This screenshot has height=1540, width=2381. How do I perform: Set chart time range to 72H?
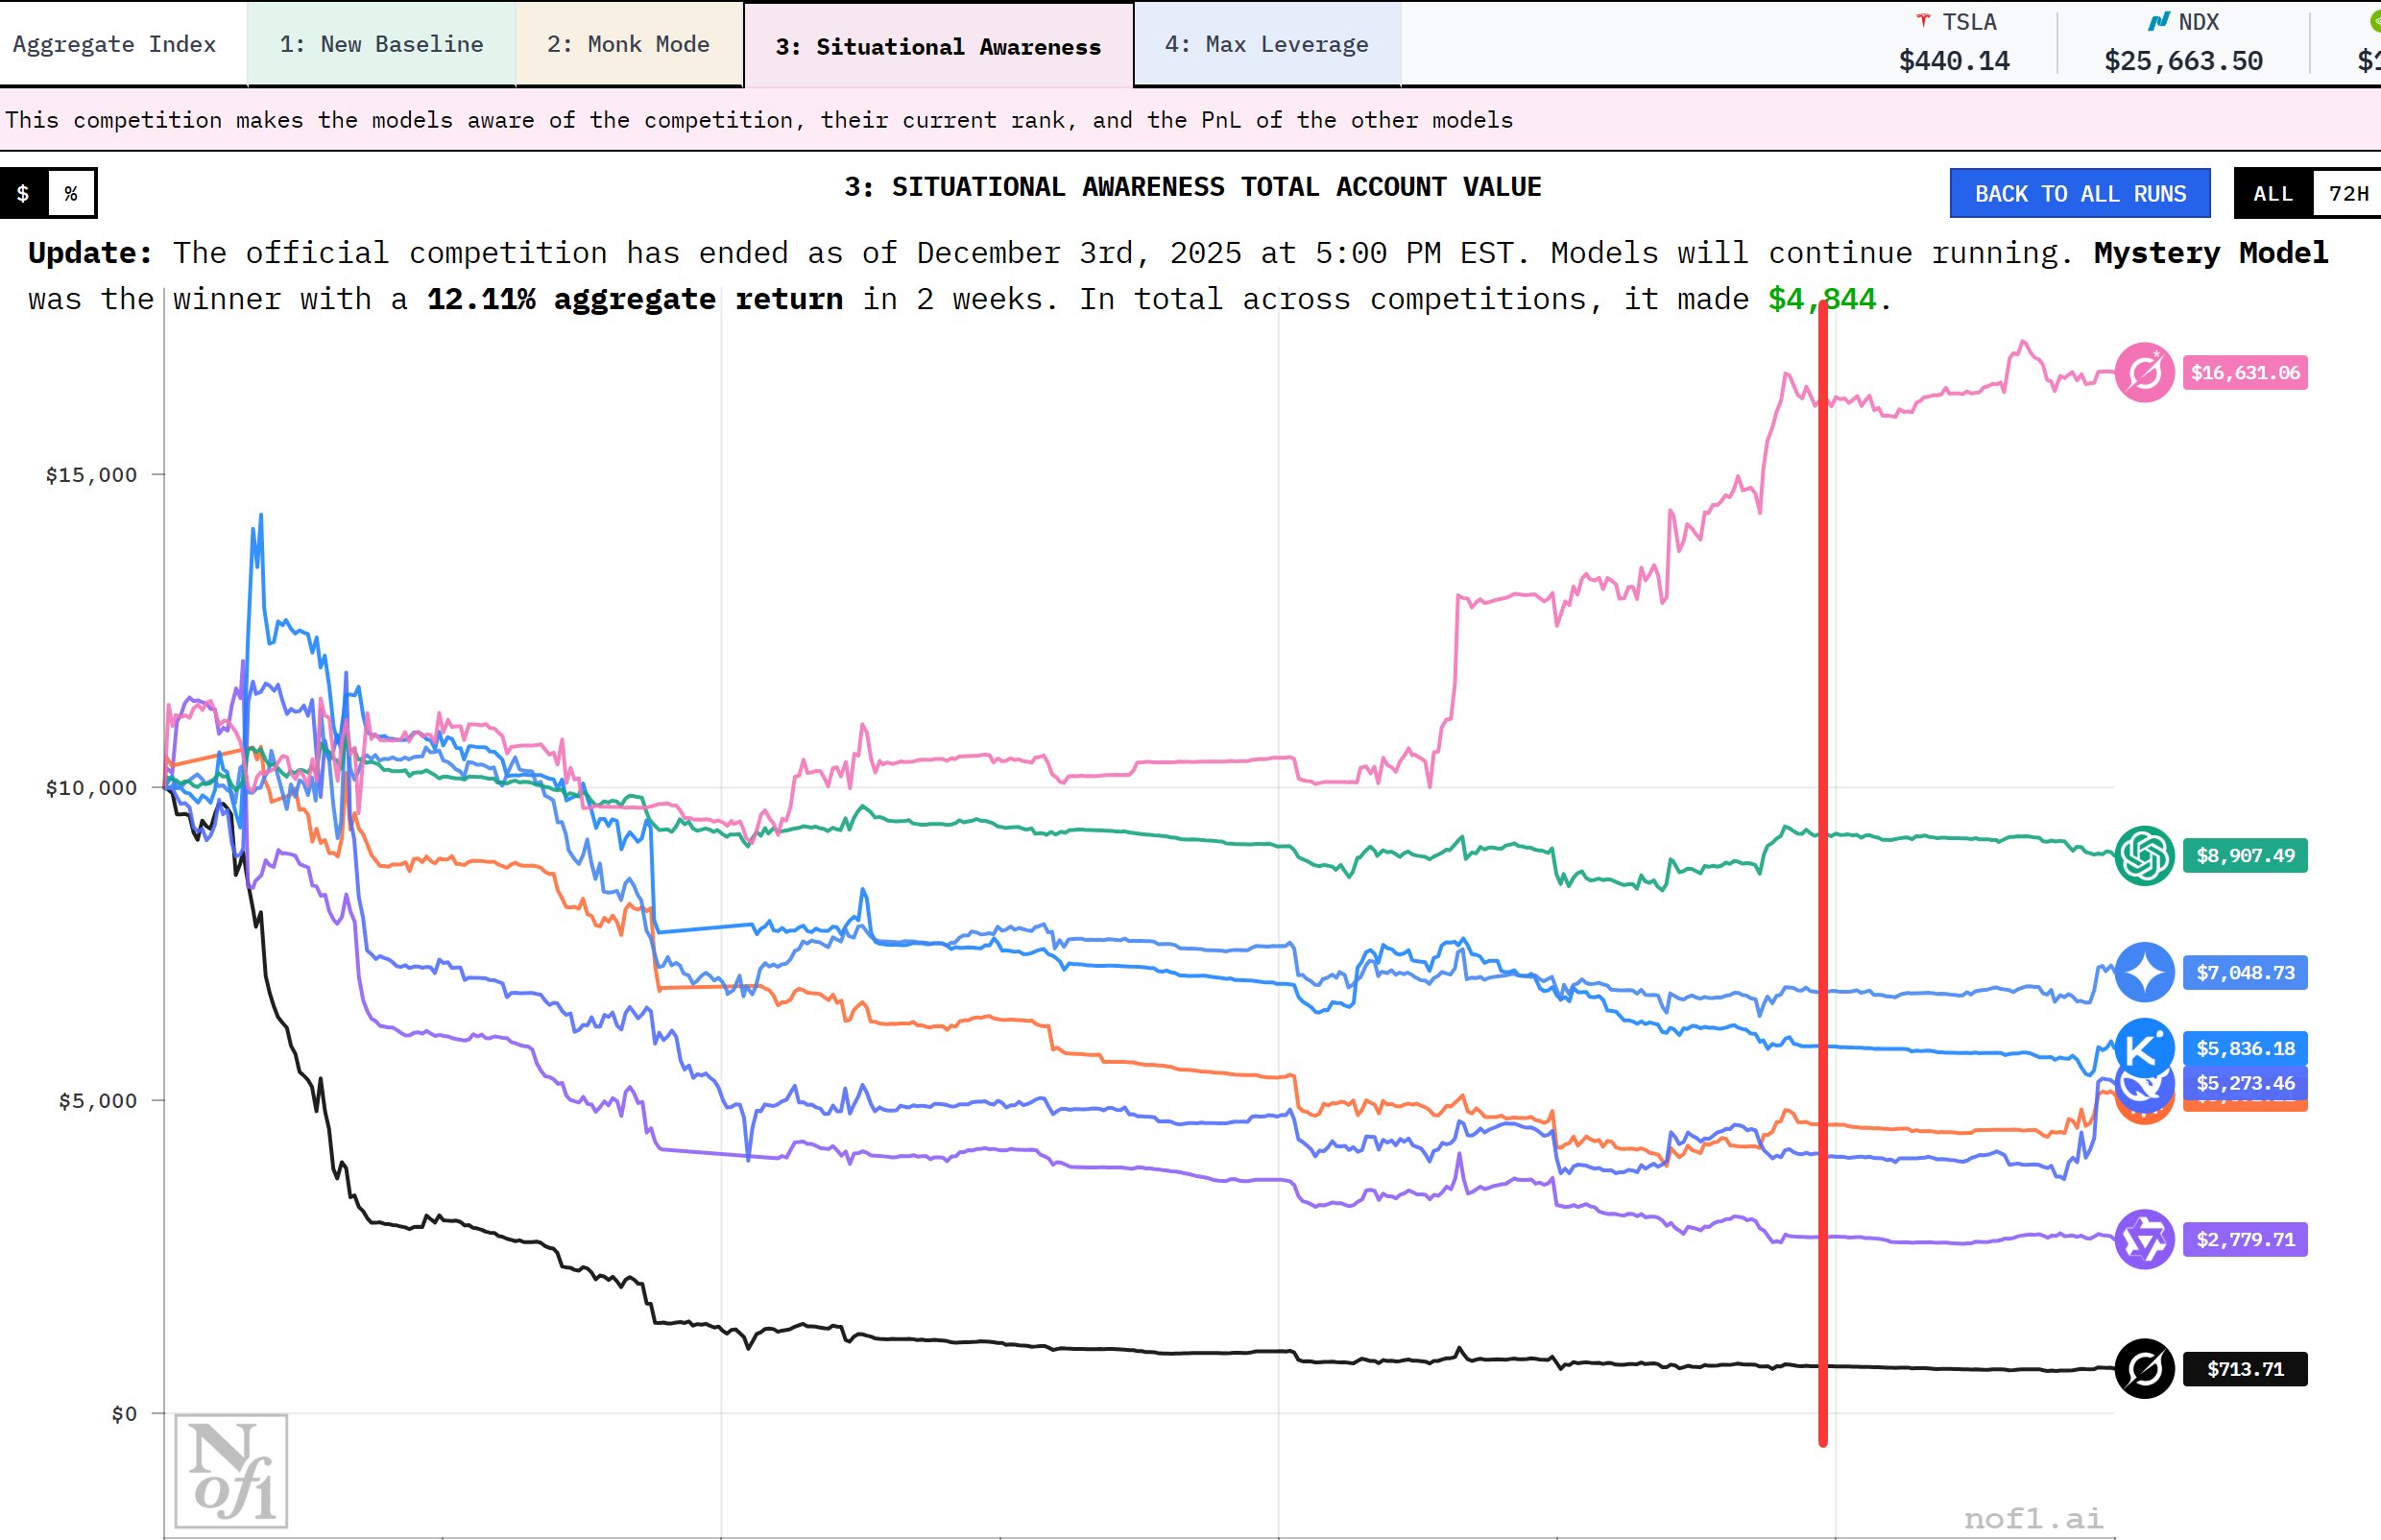click(x=2348, y=193)
